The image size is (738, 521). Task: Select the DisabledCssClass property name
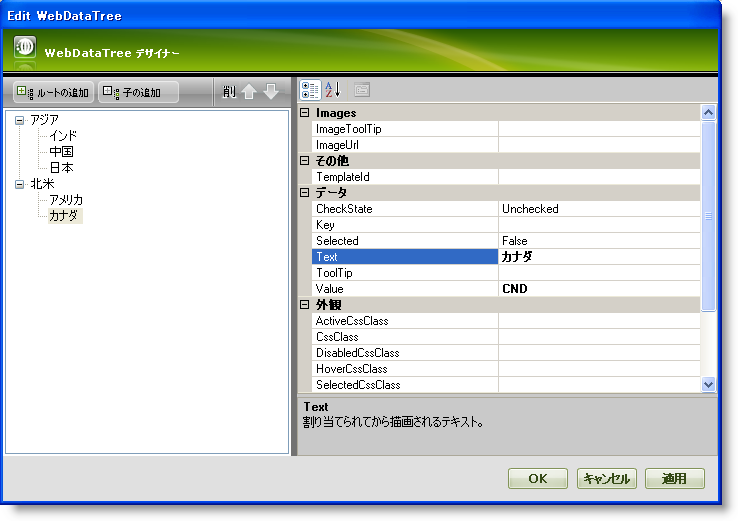click(405, 353)
